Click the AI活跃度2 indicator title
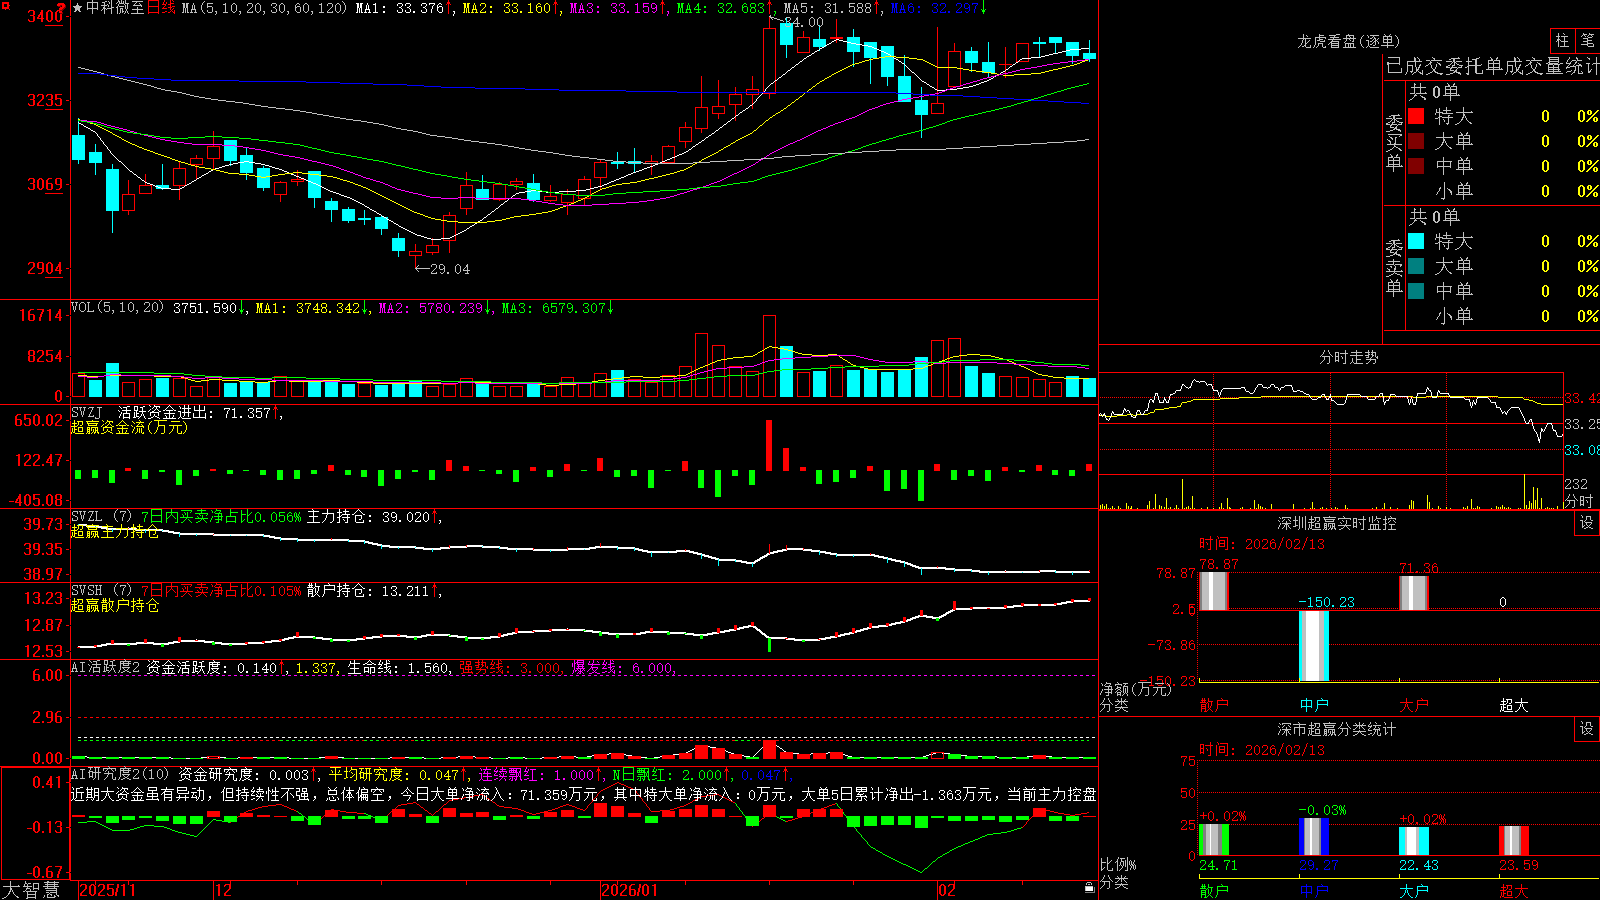 (x=106, y=667)
